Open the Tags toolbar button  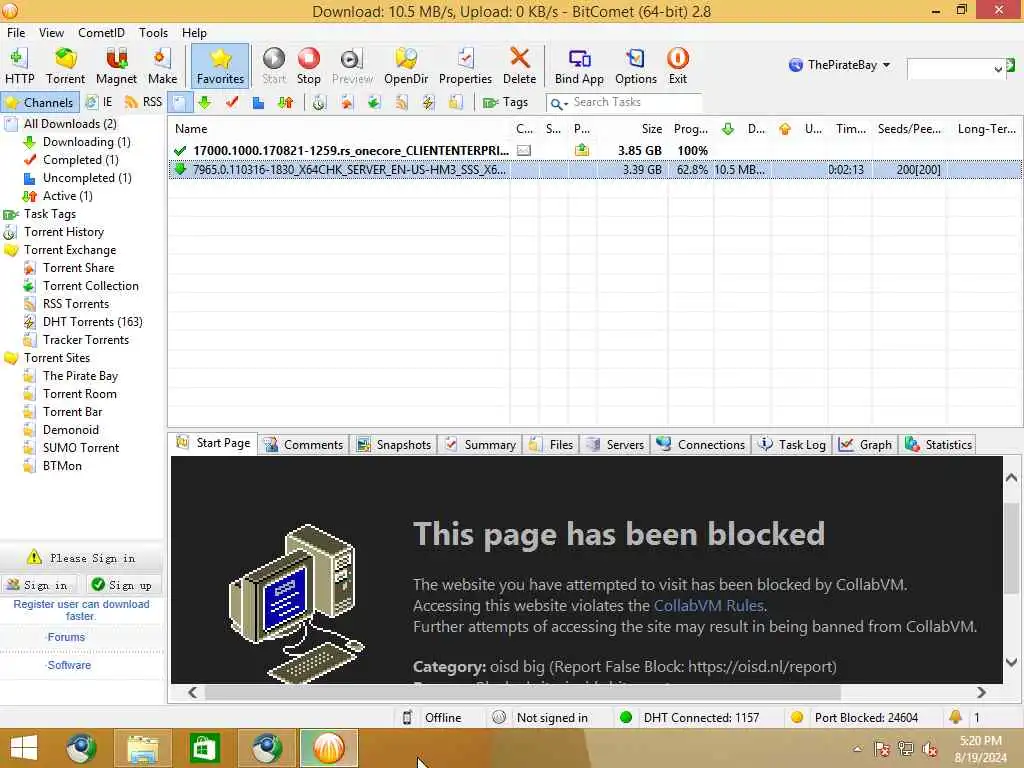tap(505, 103)
